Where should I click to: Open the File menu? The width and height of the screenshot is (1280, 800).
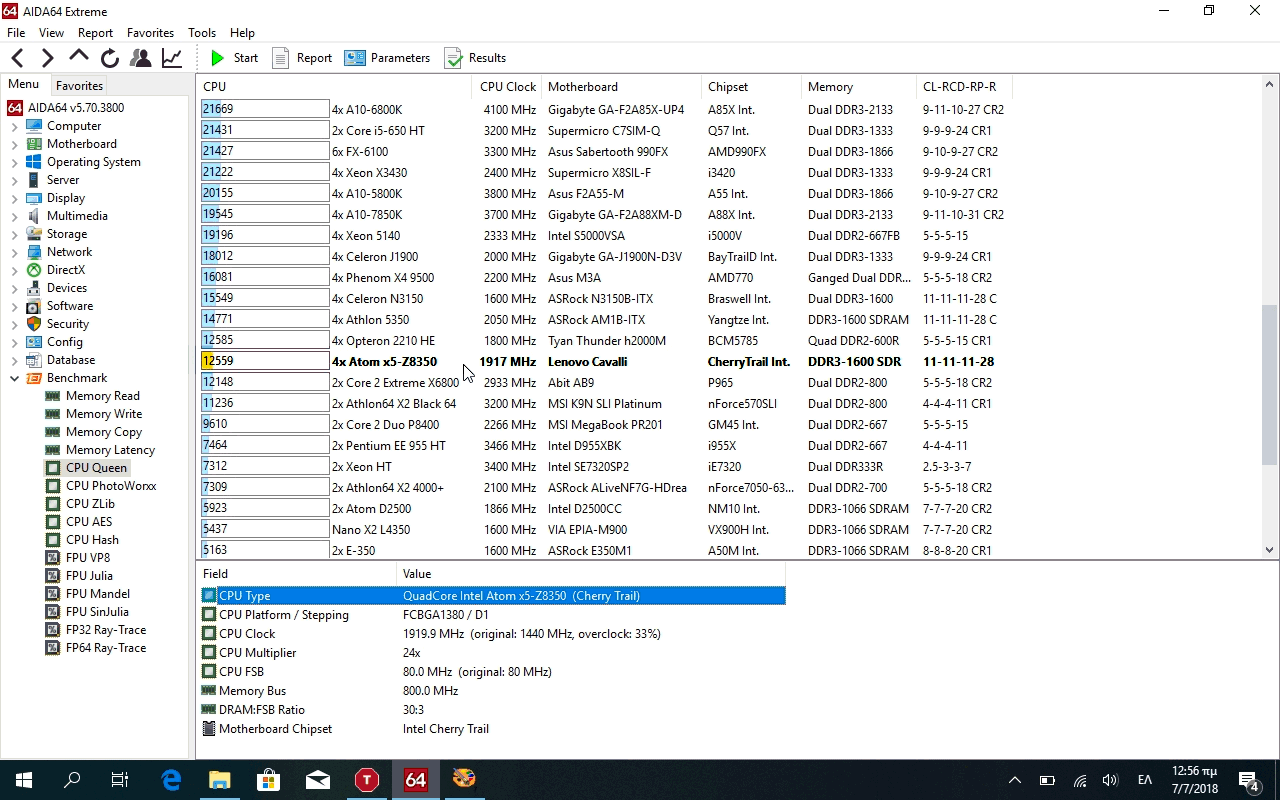click(16, 33)
